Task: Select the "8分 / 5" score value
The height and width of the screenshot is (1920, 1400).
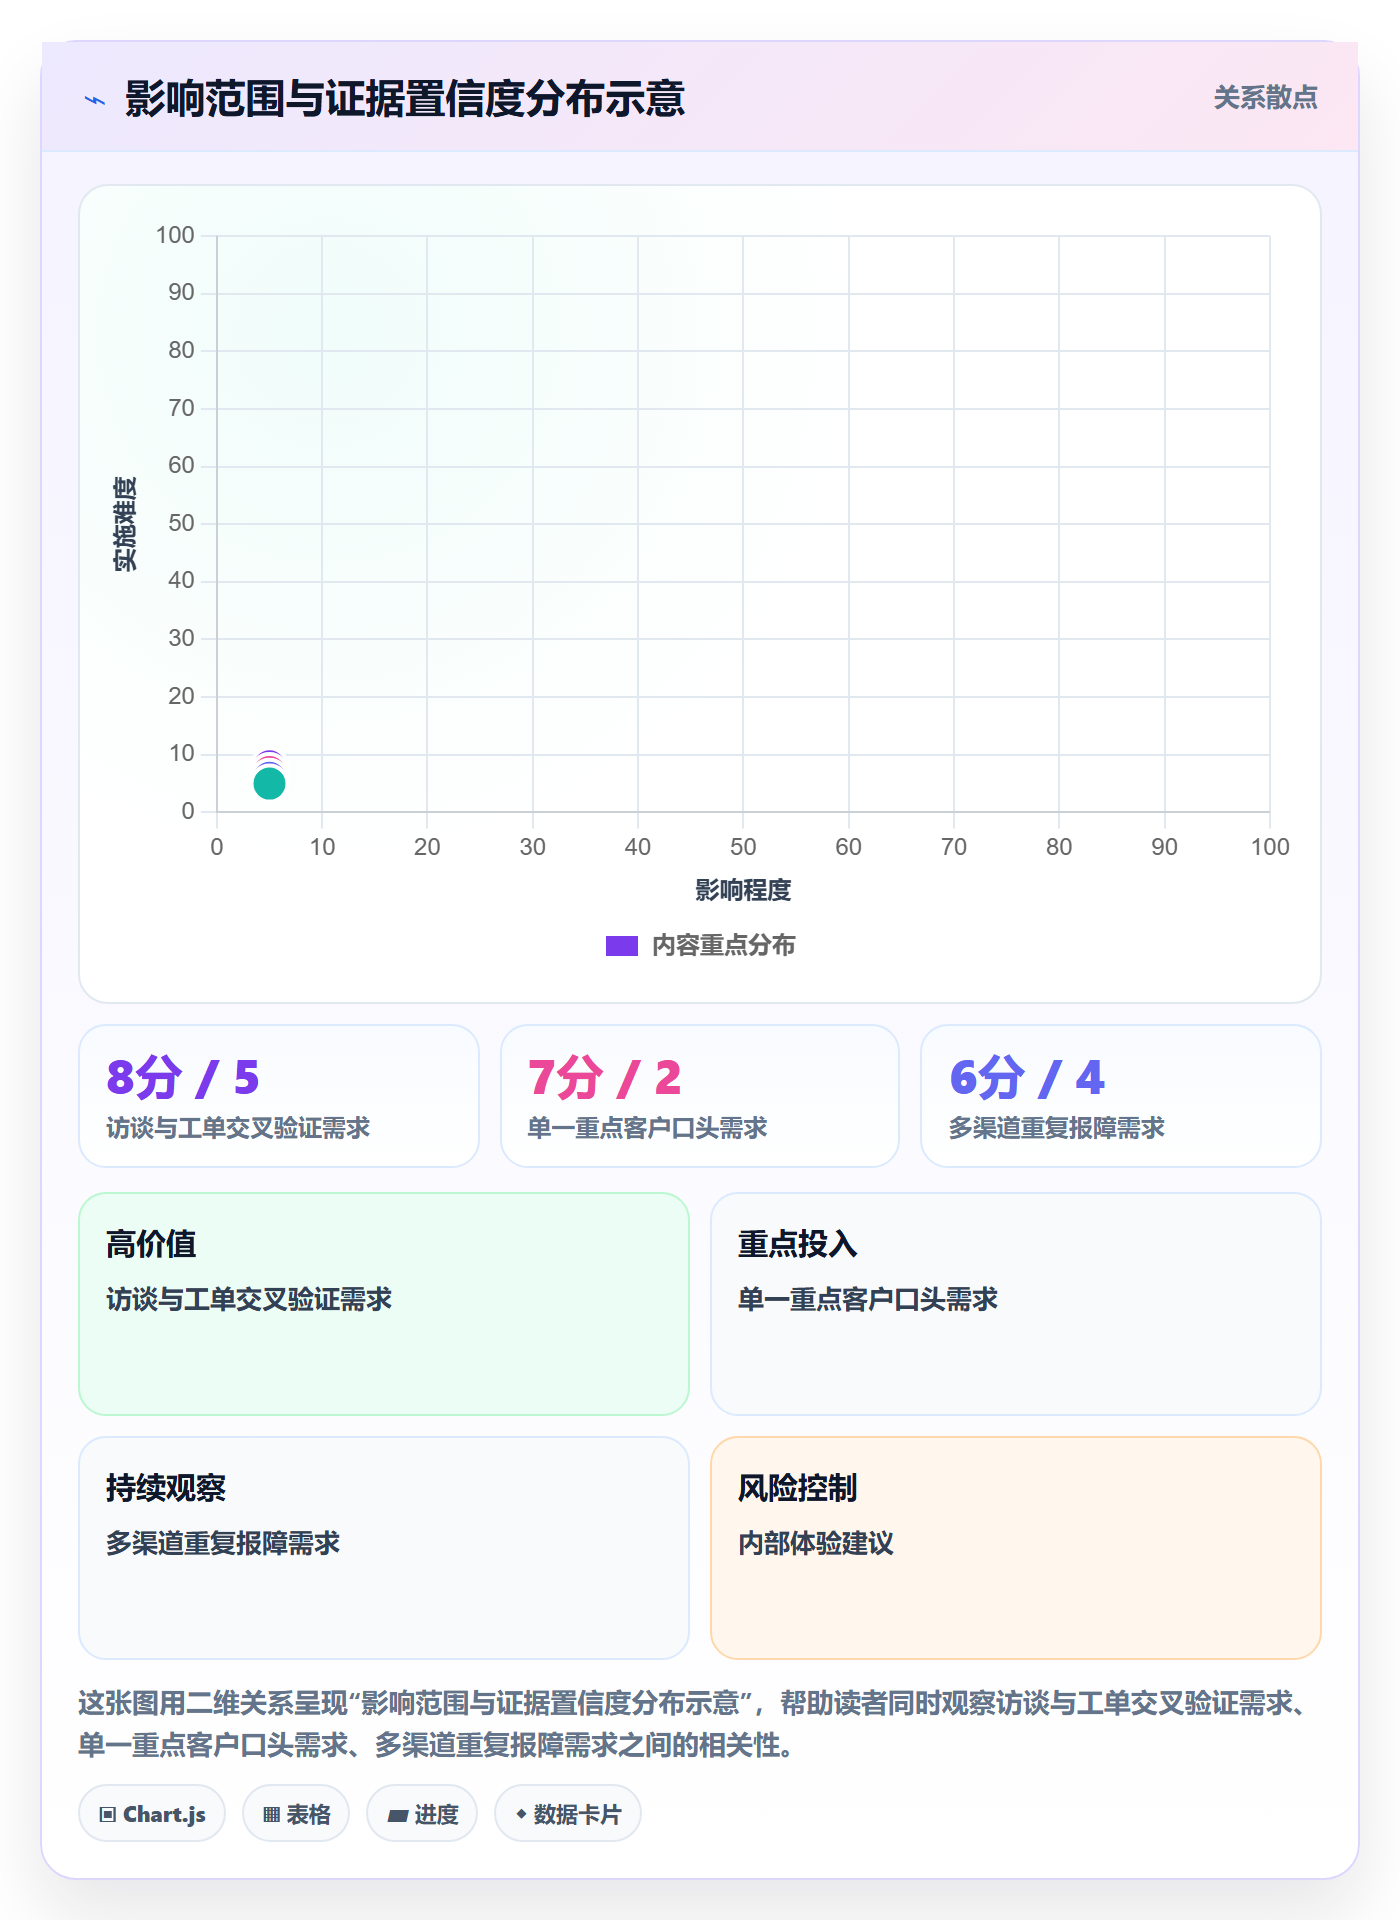Action: click(x=183, y=1077)
